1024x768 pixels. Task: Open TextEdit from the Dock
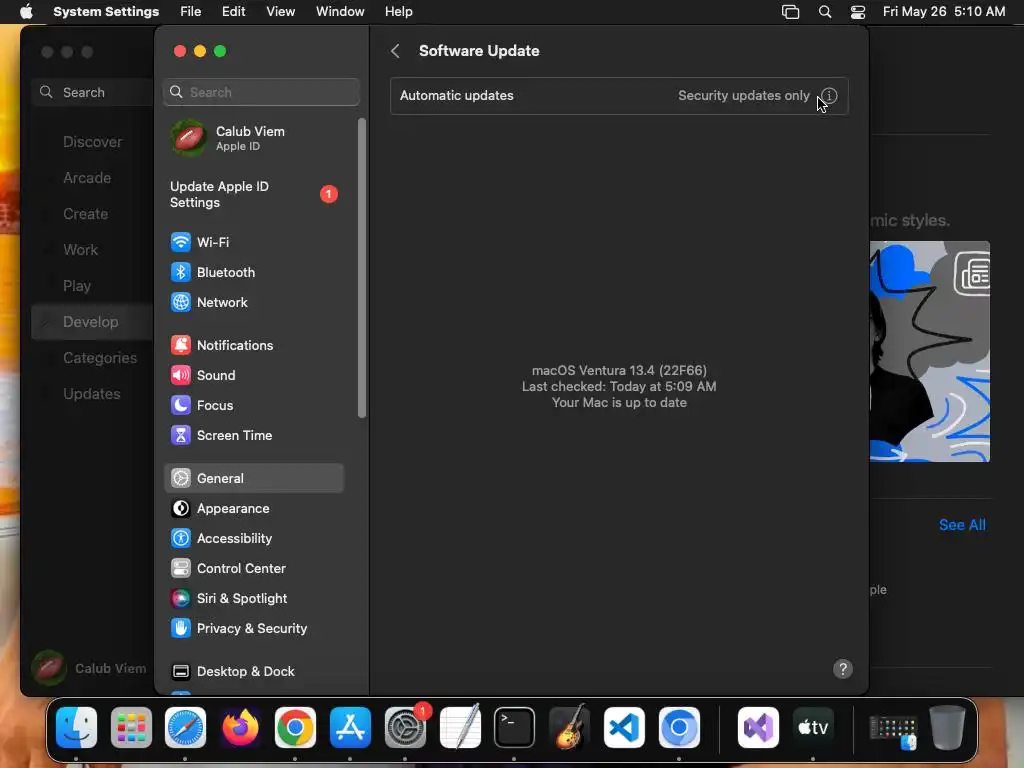460,728
